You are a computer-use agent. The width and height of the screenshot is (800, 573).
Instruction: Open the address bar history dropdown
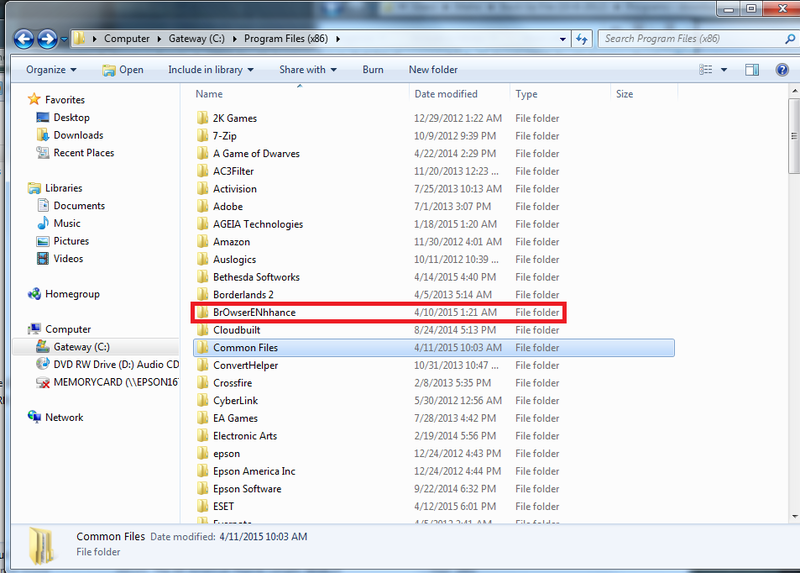[563, 39]
